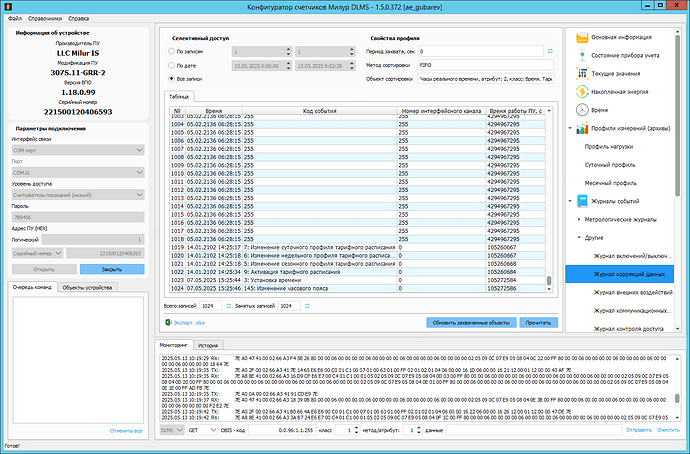Refresh the Всего записей counter icon

pyautogui.click(x=228, y=306)
